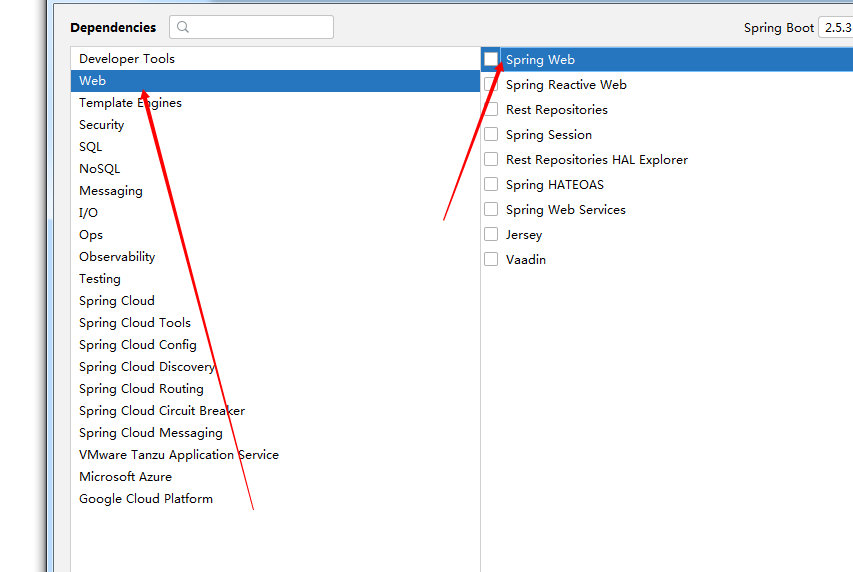Click the search magnifier icon in Dependencies
Image resolution: width=853 pixels, height=572 pixels.
[x=183, y=27]
